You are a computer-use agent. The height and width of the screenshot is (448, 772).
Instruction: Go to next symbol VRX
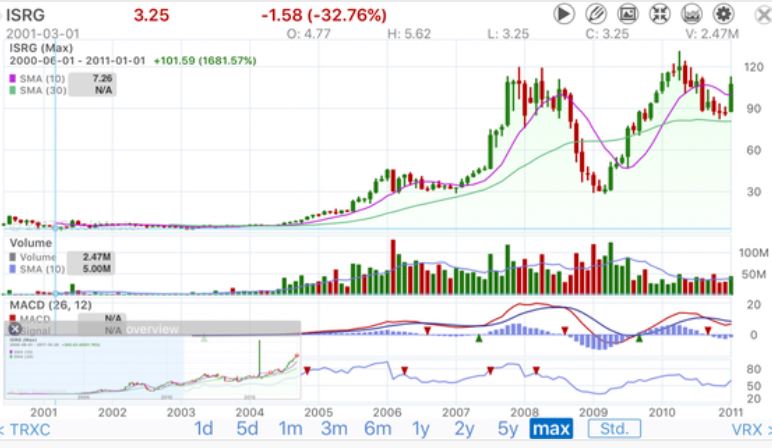tap(750, 430)
